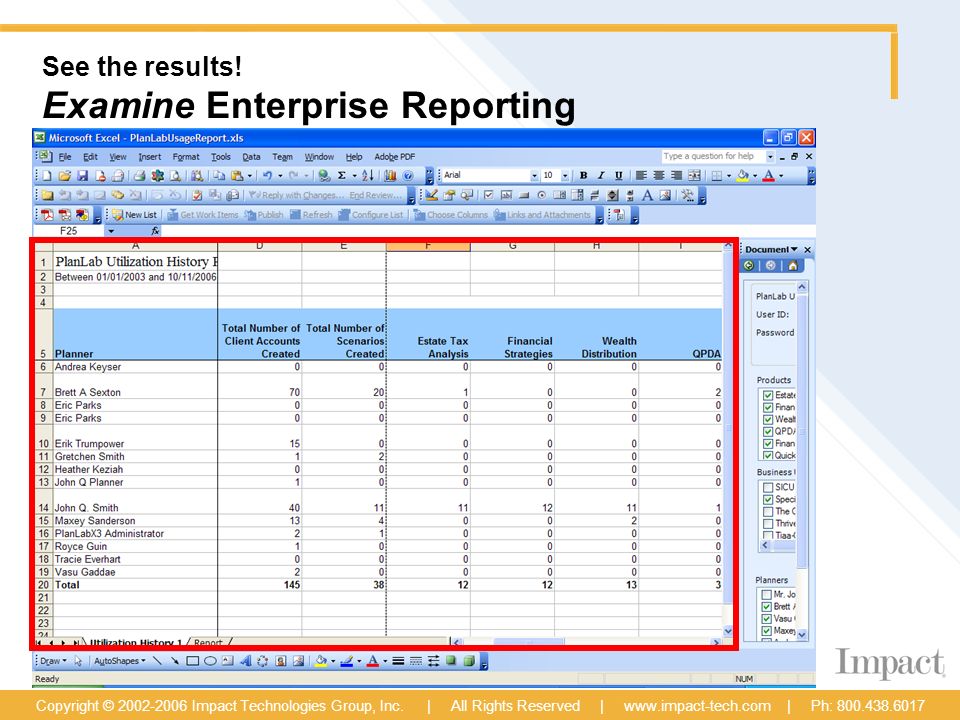This screenshot has height=720, width=960.
Task: Click the Publish button
Action: [264, 215]
